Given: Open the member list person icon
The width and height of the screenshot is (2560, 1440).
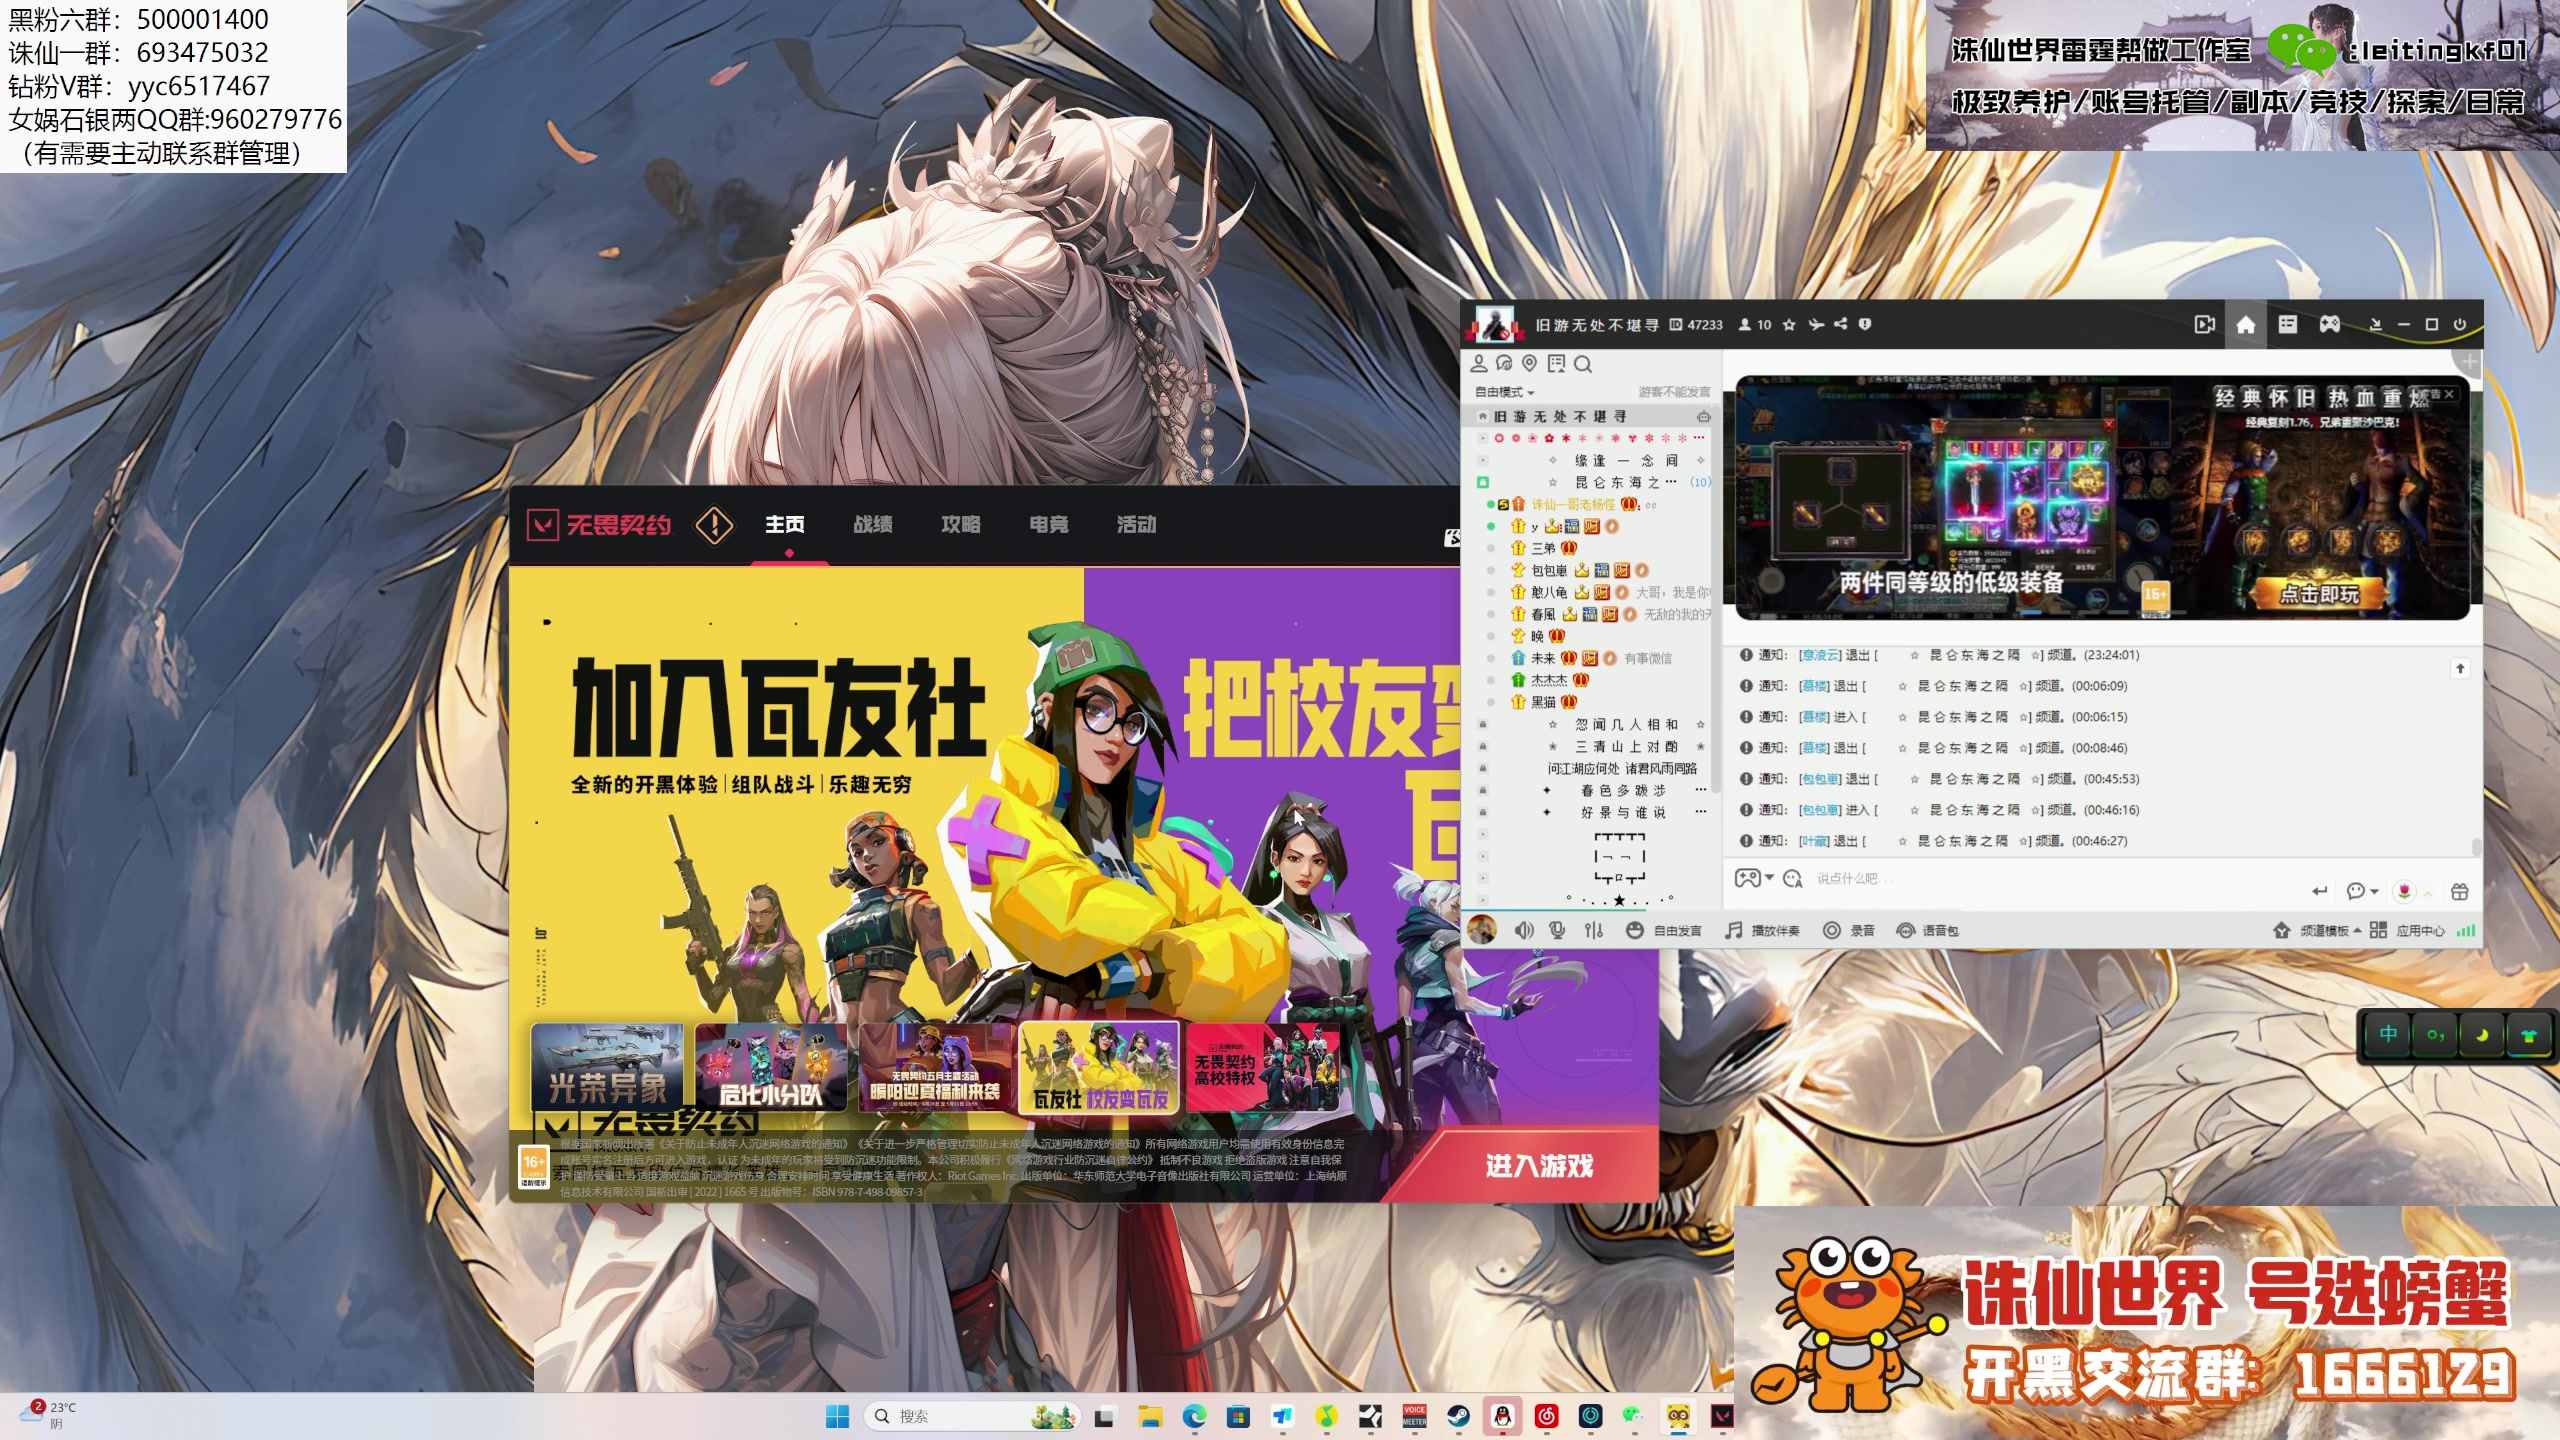Looking at the screenshot, I should coord(1479,364).
